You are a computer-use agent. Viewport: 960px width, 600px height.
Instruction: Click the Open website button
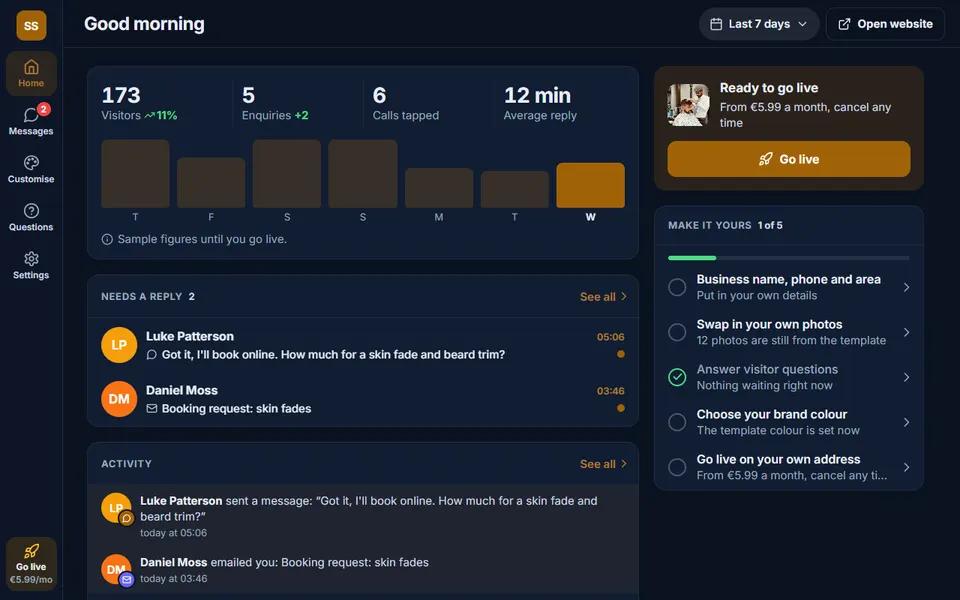point(885,24)
